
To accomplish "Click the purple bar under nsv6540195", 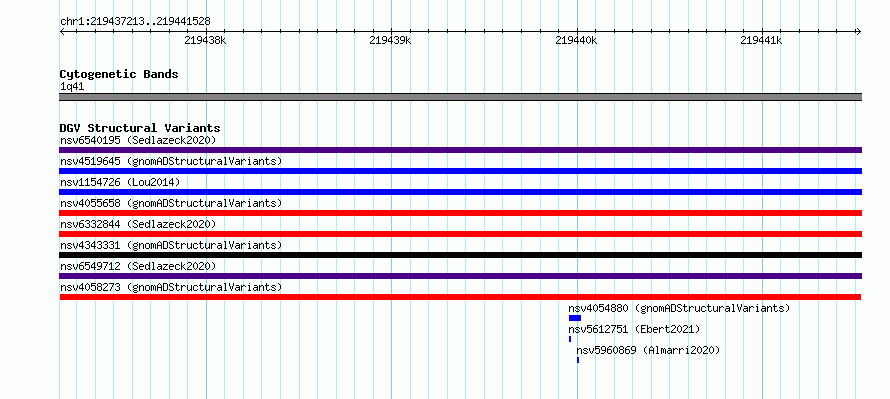I will (460, 150).
